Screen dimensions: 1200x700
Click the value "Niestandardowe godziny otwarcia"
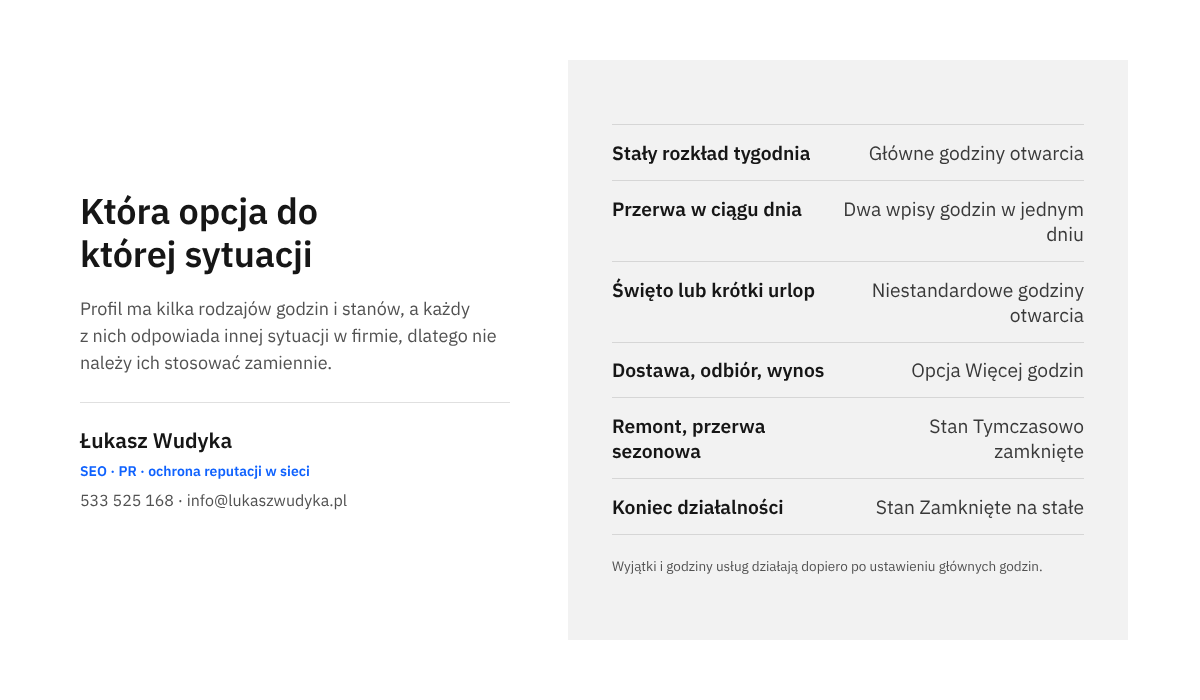pos(977,303)
